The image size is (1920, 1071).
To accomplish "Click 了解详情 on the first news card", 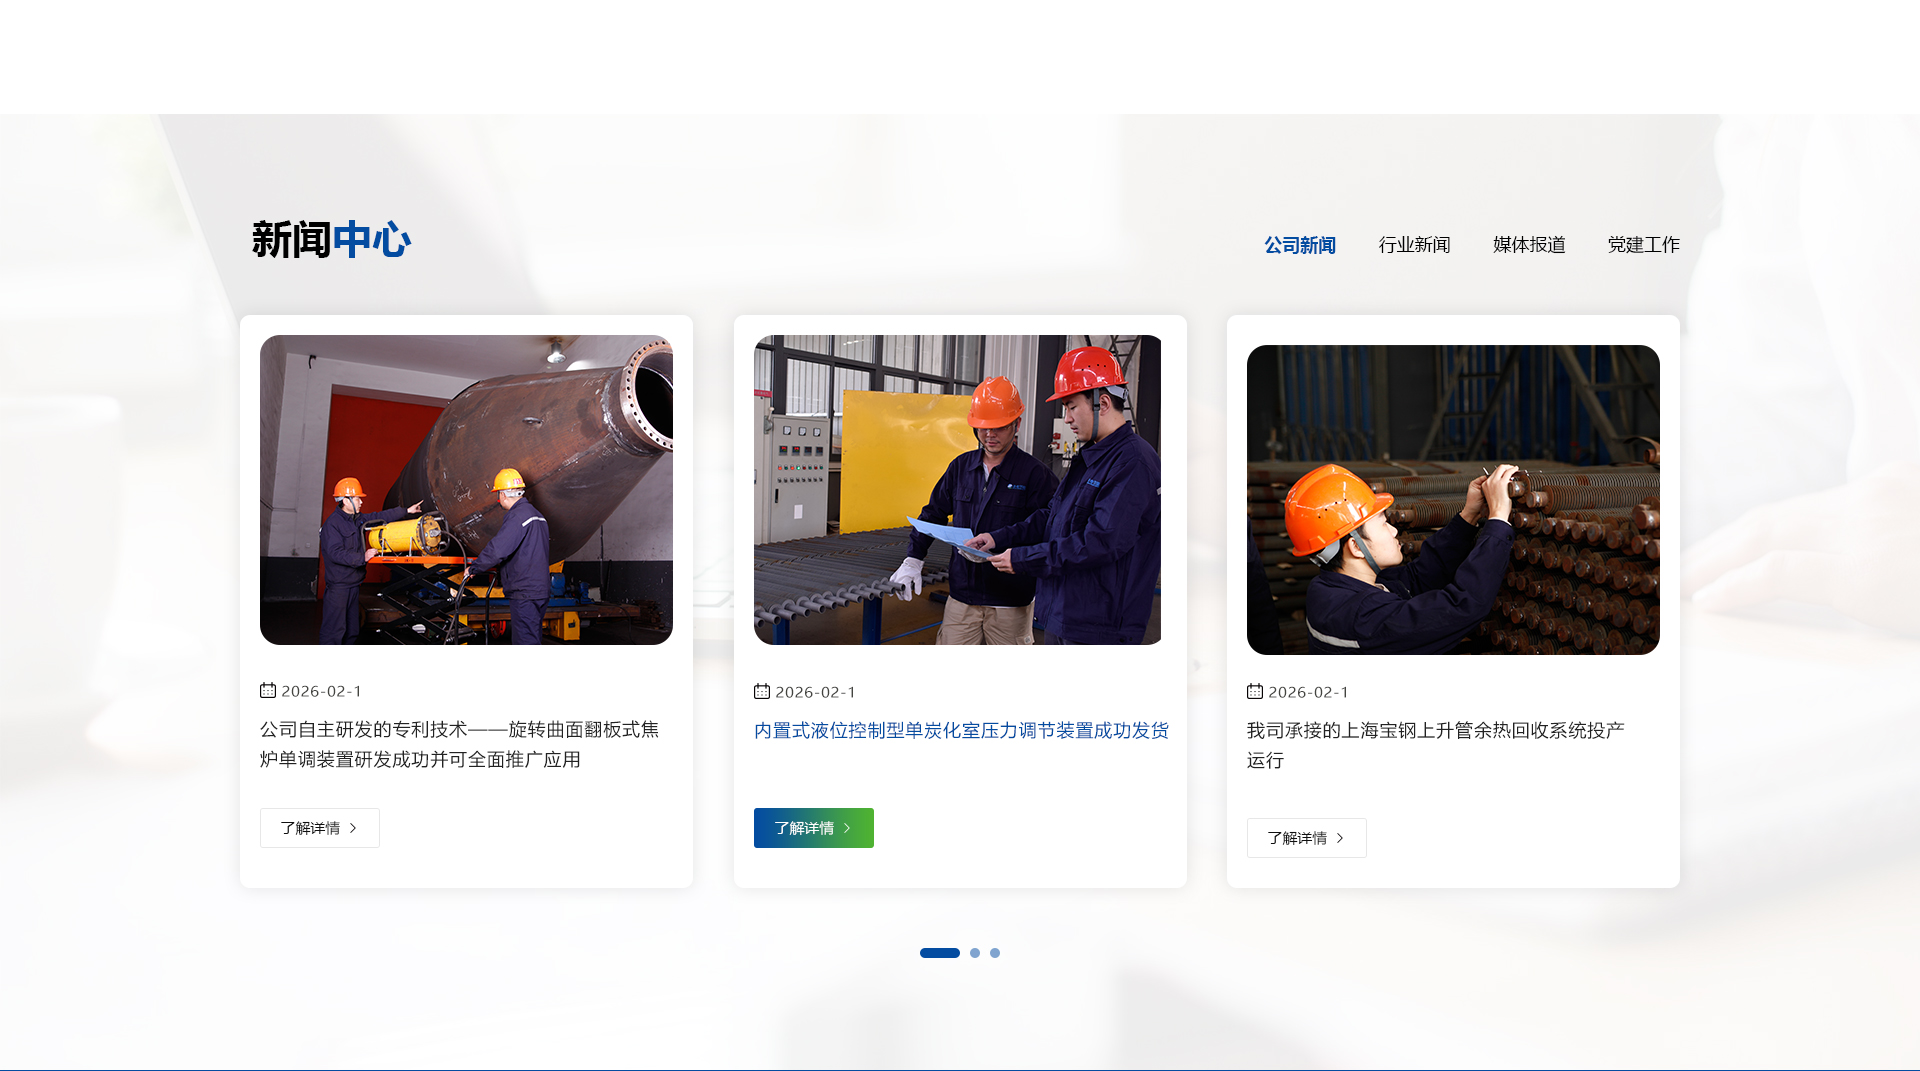I will pos(320,828).
